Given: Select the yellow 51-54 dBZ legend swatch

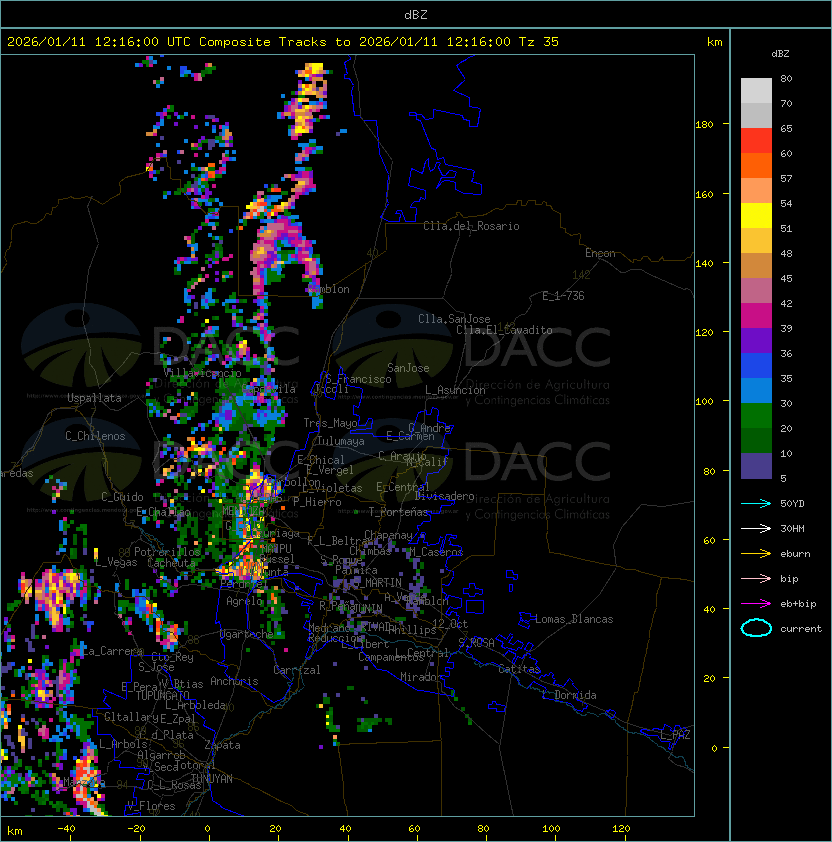Looking at the screenshot, I should coord(756,216).
